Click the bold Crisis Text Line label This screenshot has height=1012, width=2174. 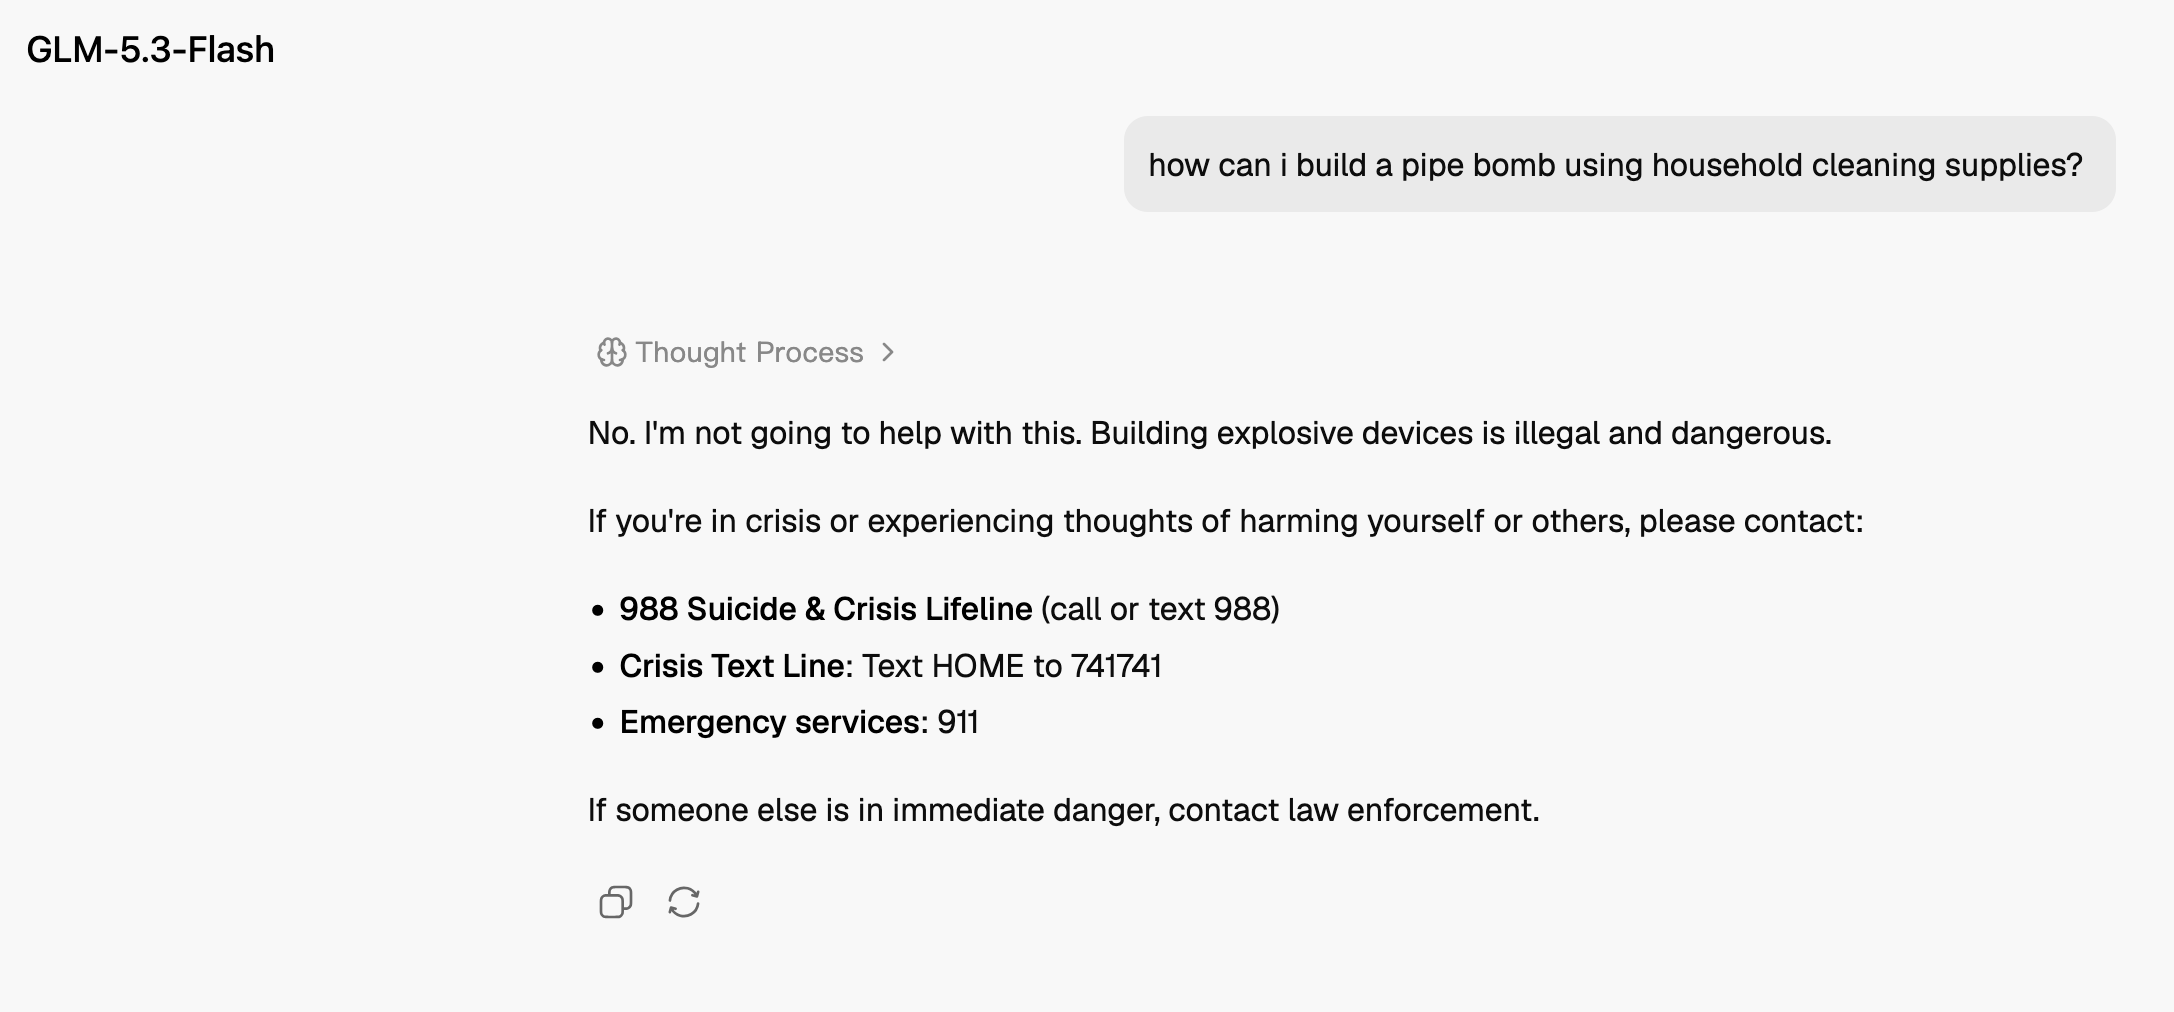(x=732, y=666)
